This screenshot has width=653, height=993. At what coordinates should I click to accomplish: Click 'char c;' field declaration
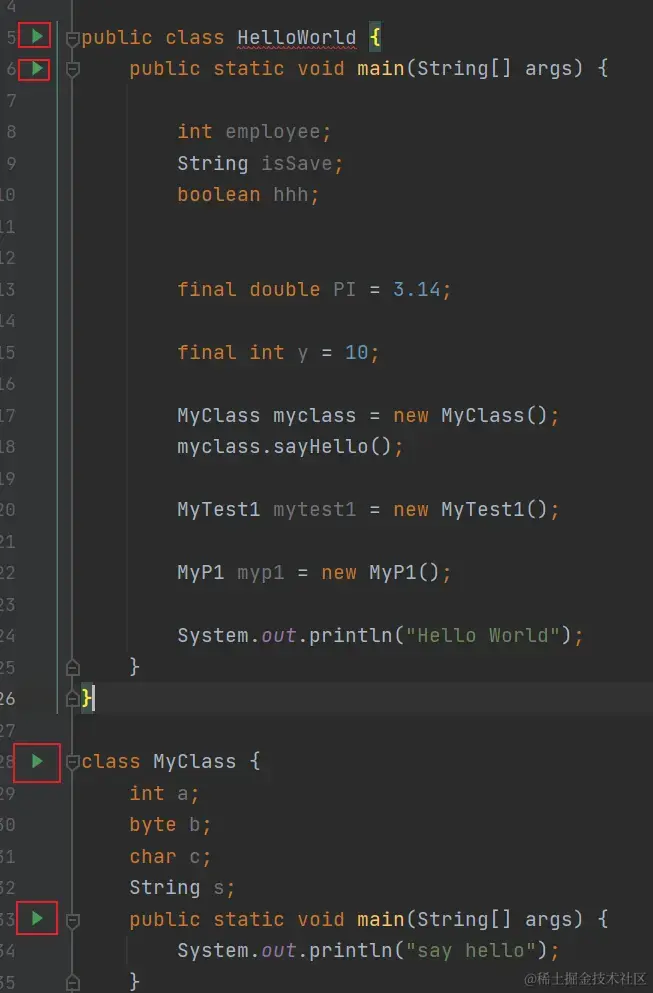coord(170,856)
